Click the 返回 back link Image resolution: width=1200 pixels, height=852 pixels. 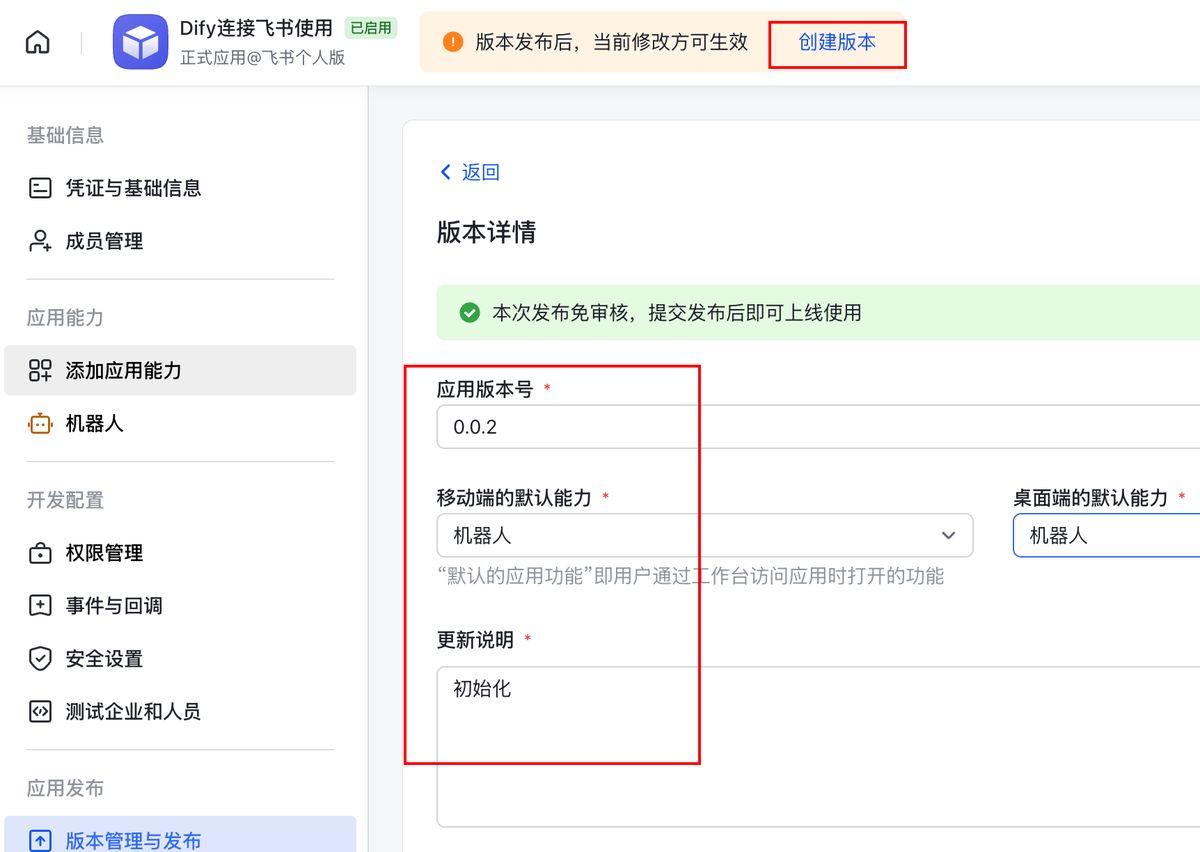pos(470,172)
